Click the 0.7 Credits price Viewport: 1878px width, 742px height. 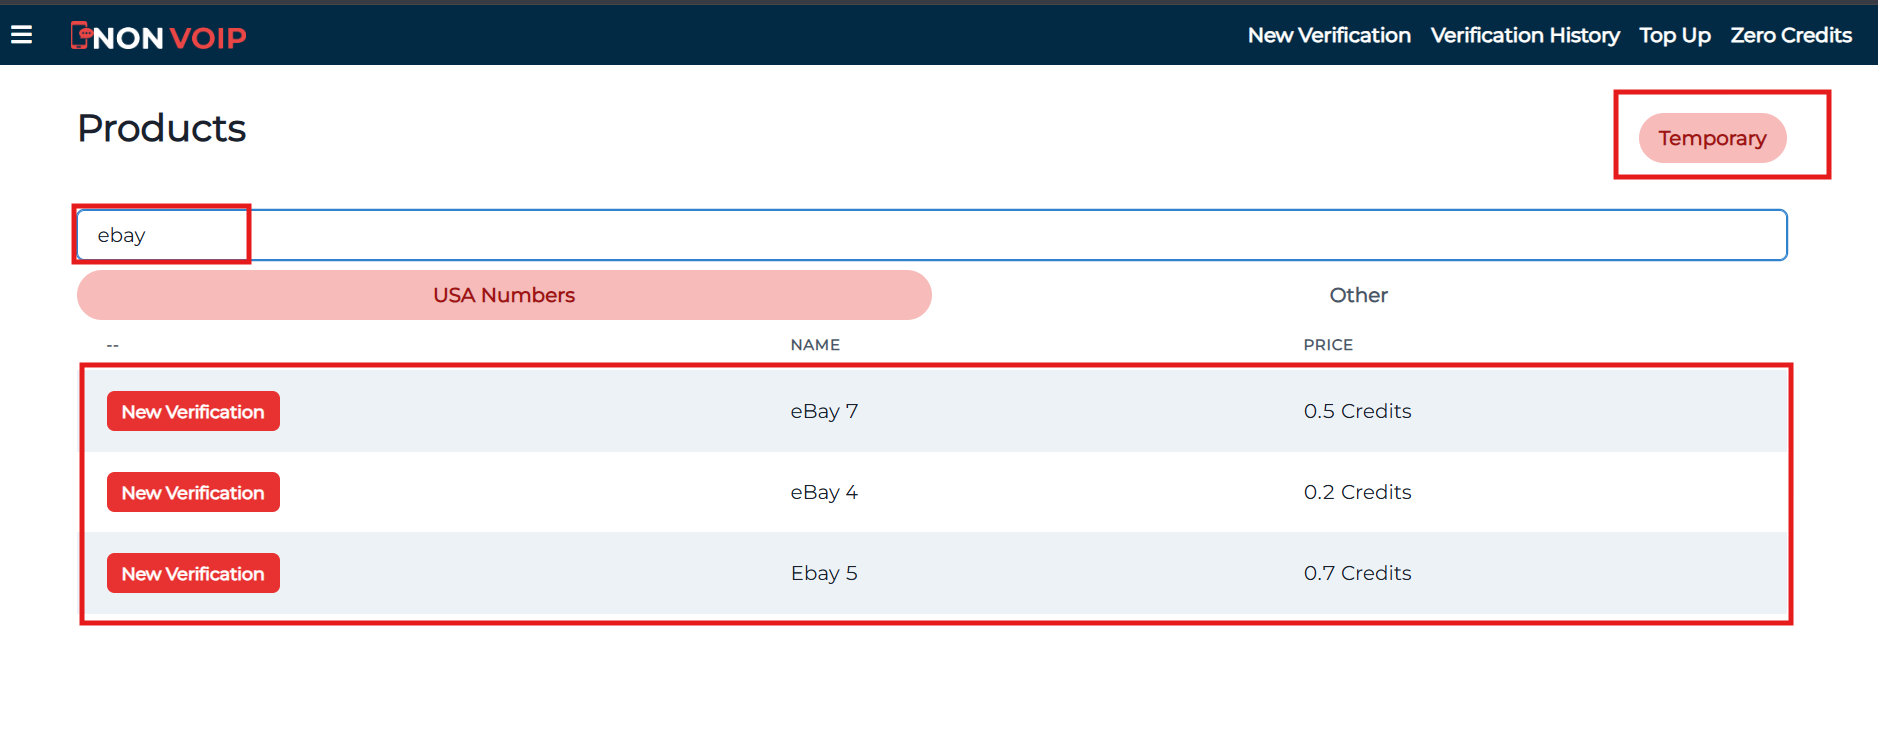[x=1357, y=573]
